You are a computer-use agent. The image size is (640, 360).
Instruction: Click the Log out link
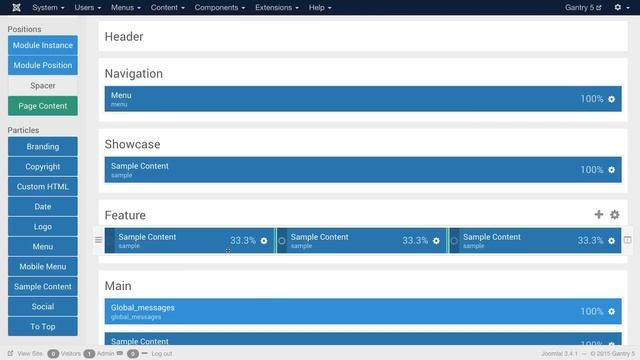[x=162, y=353]
